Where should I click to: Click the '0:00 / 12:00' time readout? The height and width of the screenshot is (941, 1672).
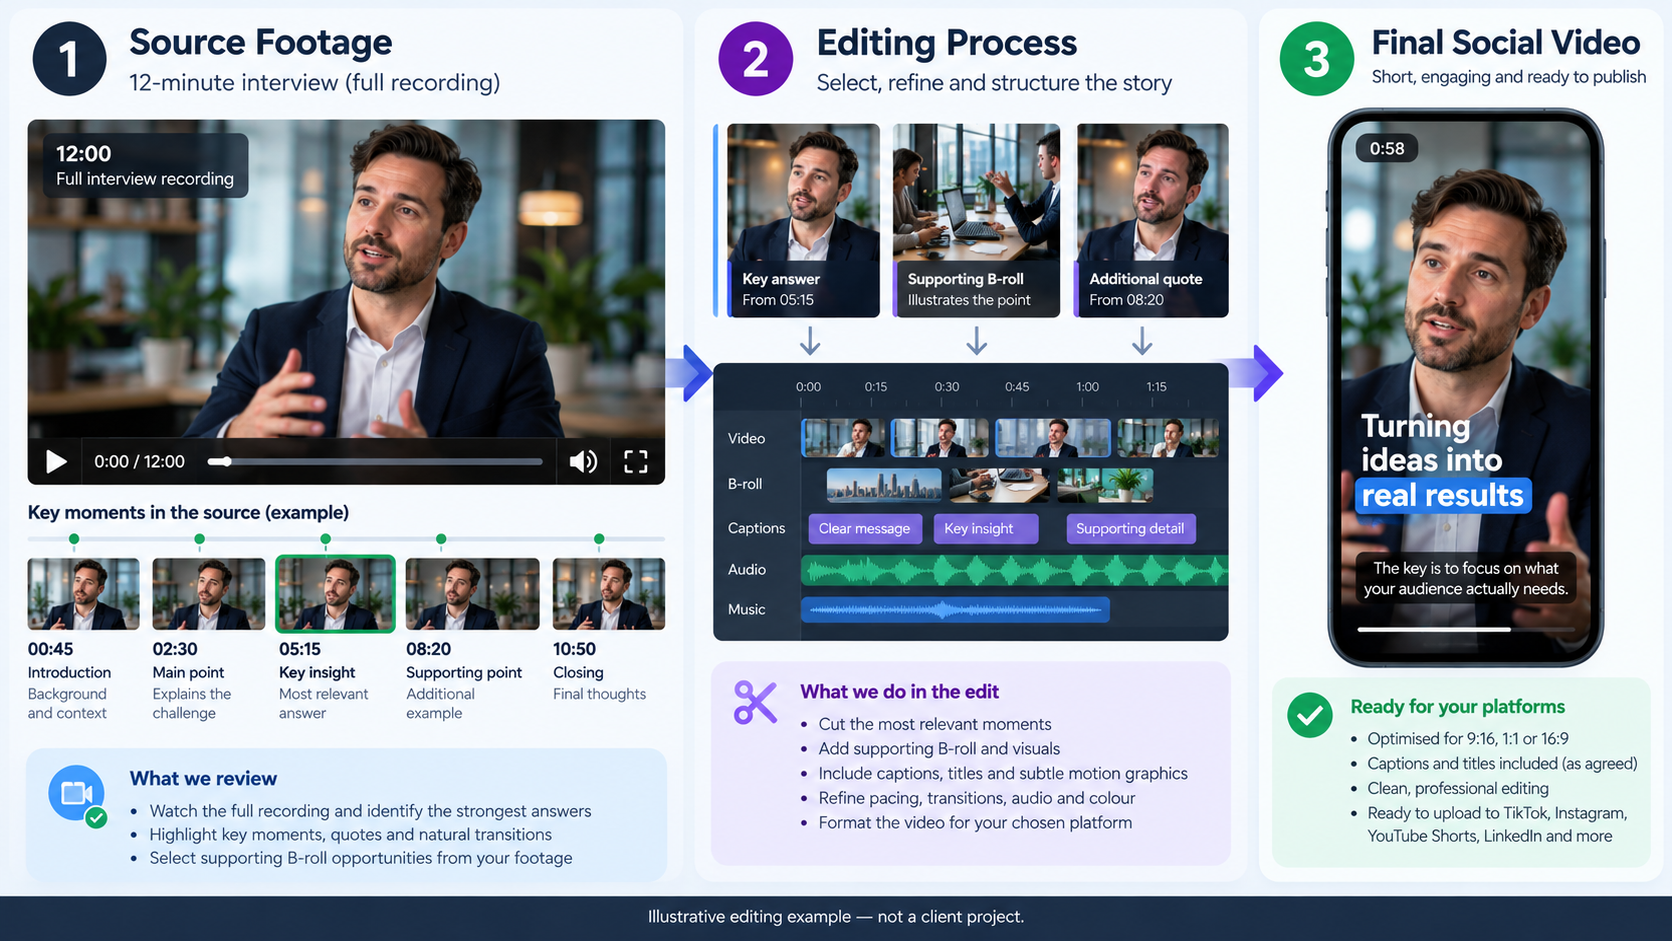(x=139, y=462)
